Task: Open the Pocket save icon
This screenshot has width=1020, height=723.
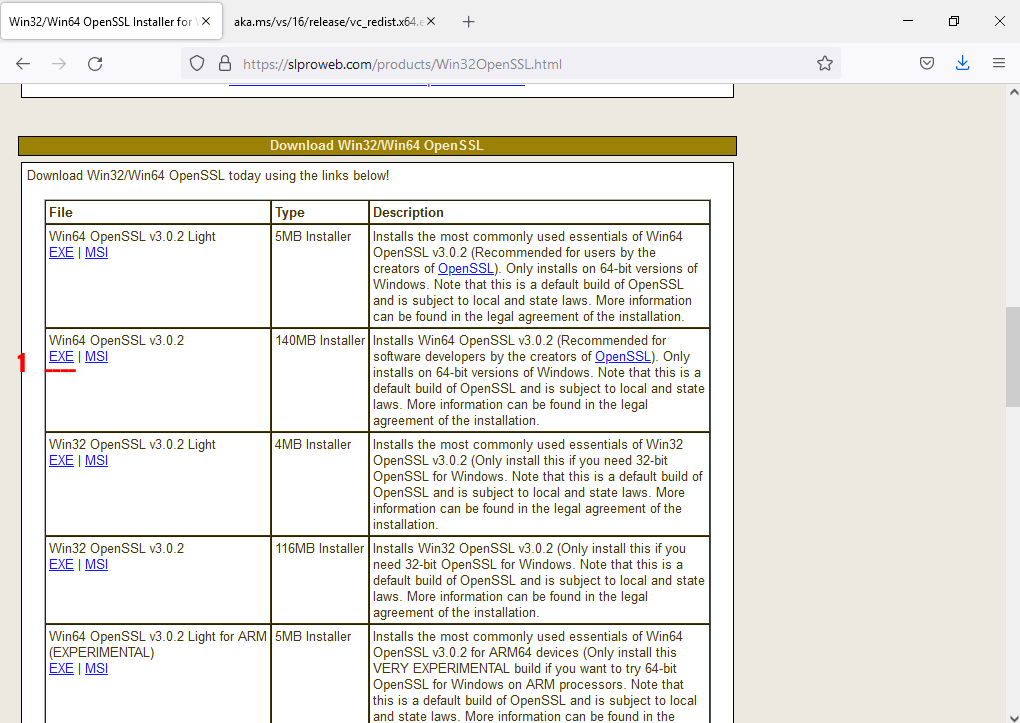Action: point(927,63)
